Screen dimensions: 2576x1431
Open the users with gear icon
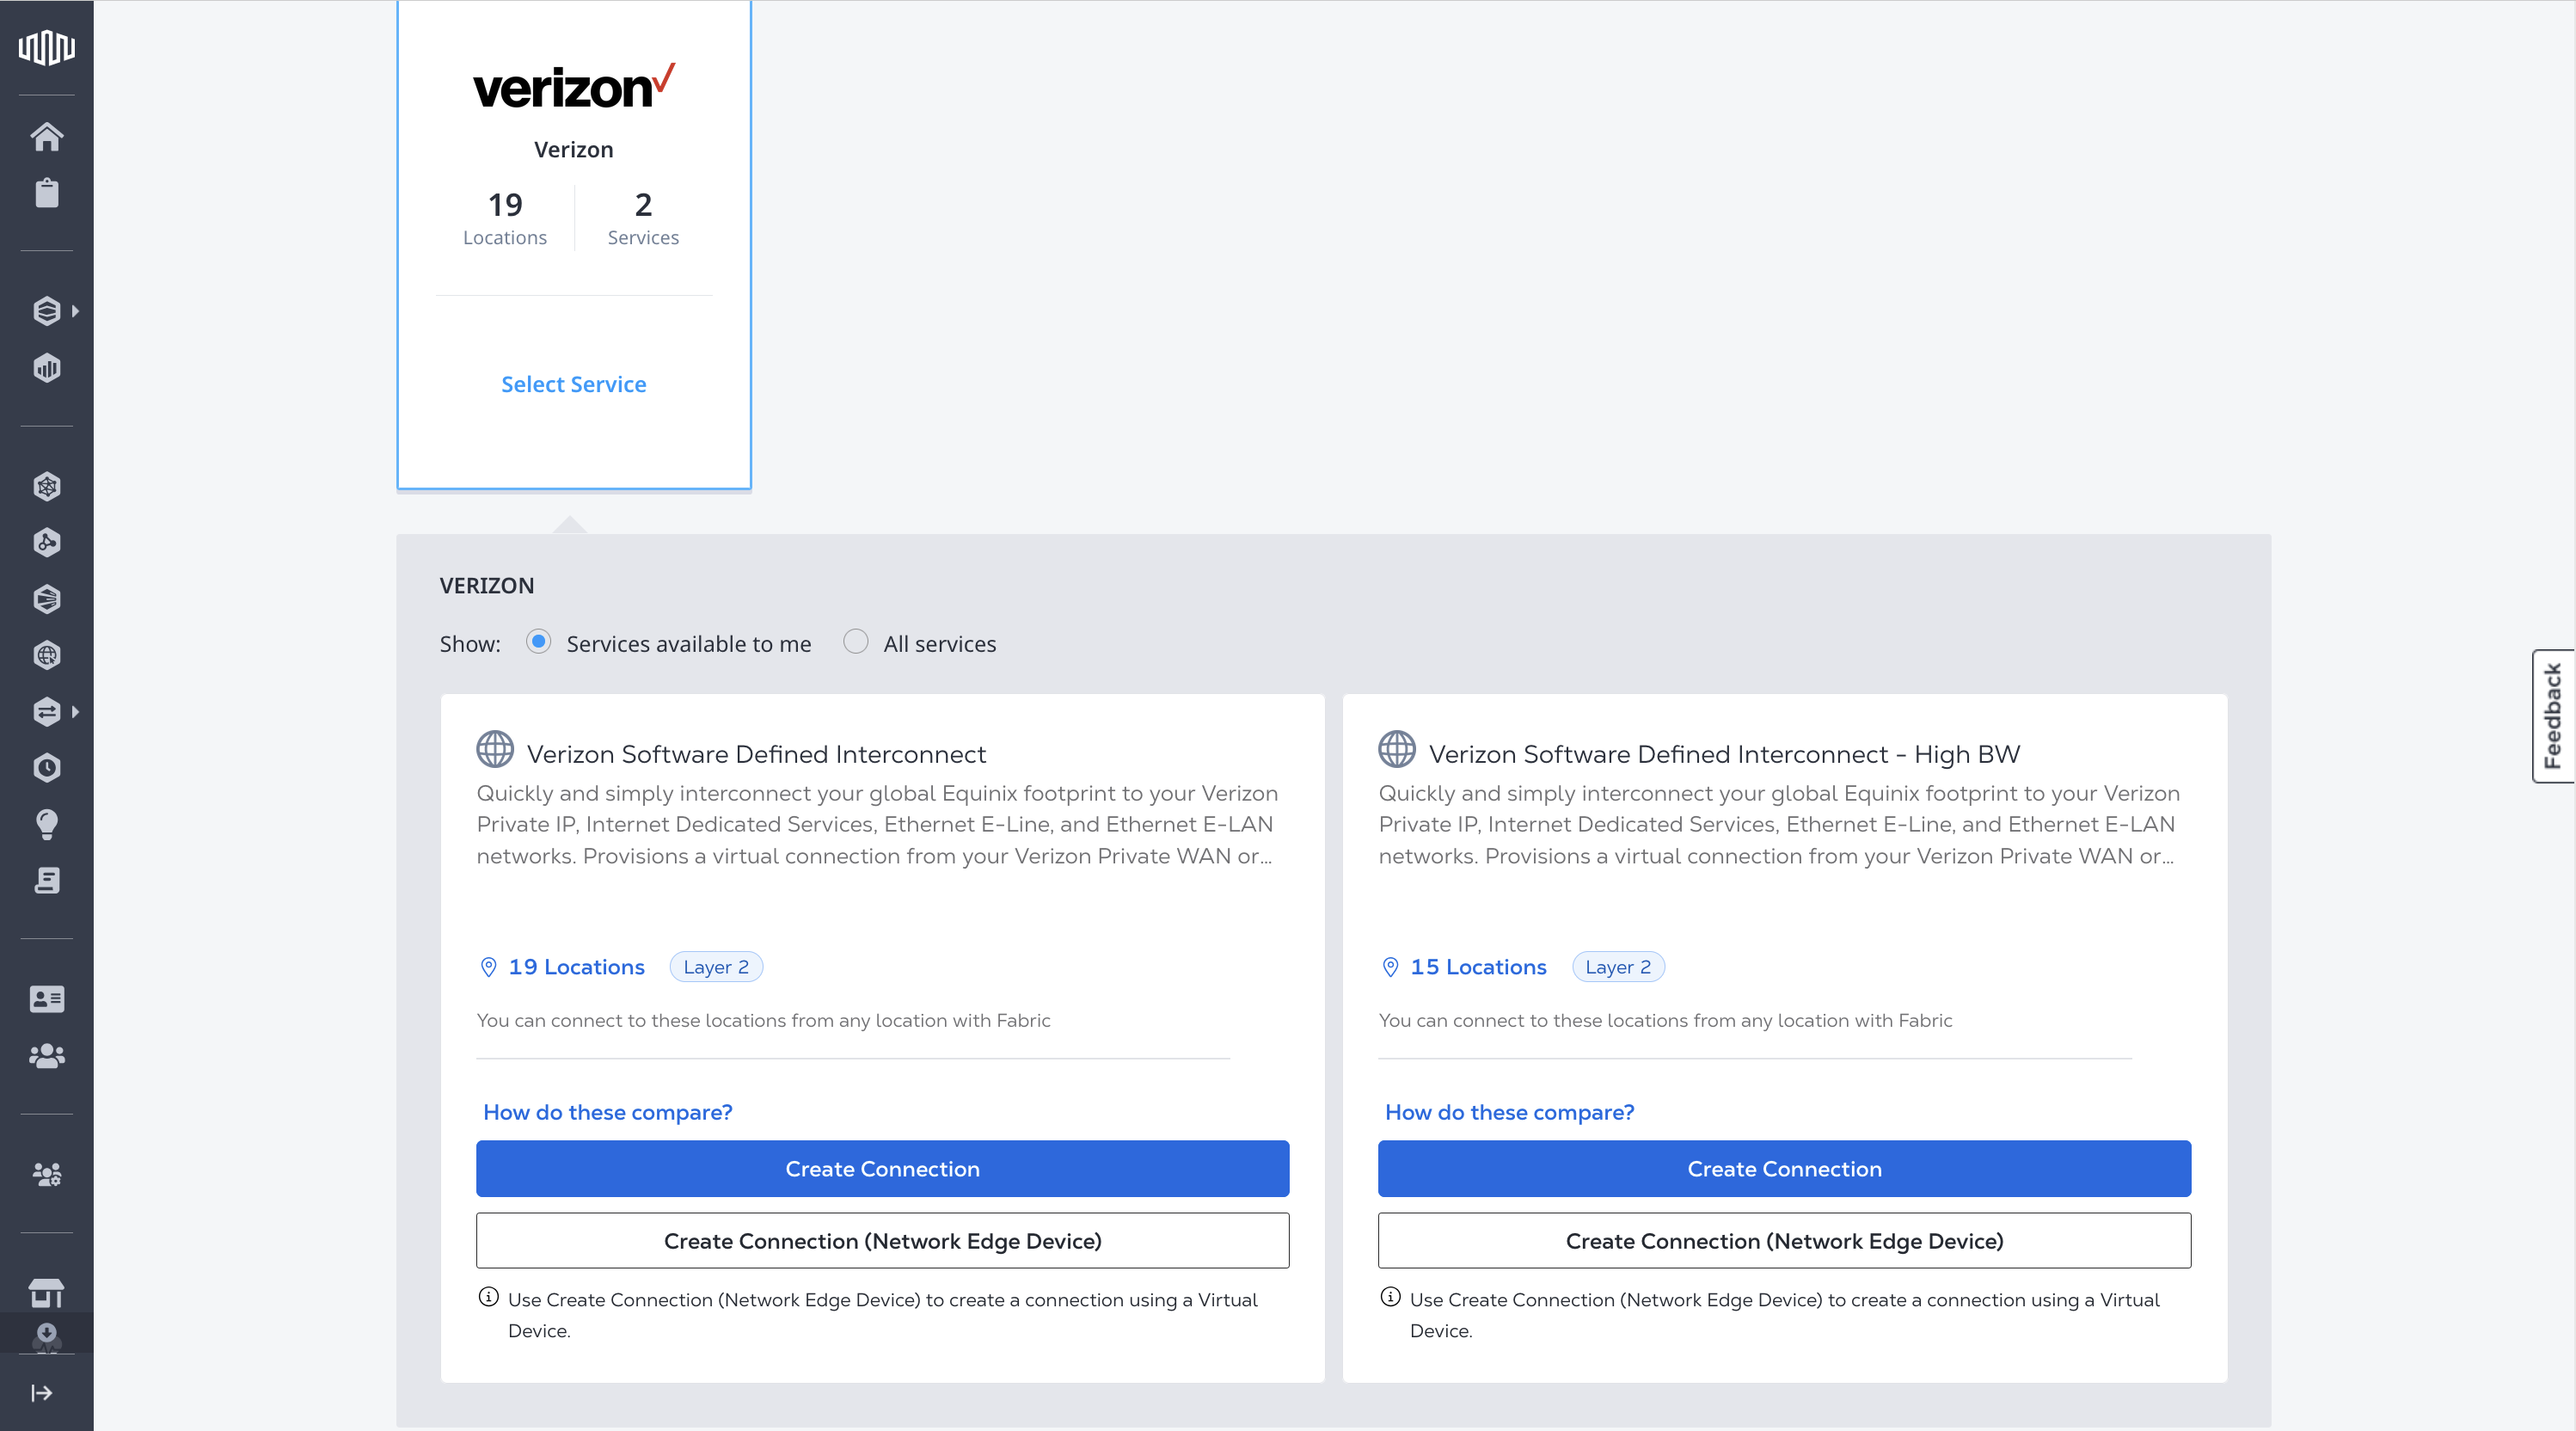point(46,1174)
